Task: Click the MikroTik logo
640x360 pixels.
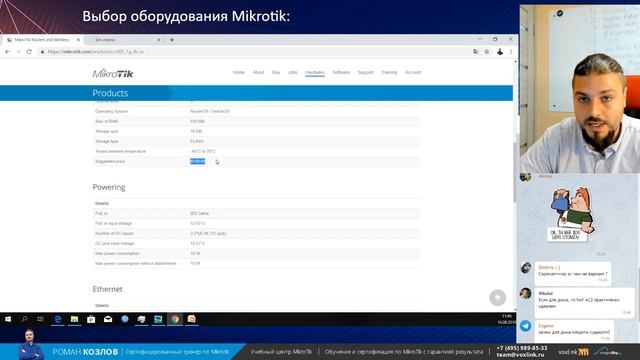Action: [x=113, y=73]
